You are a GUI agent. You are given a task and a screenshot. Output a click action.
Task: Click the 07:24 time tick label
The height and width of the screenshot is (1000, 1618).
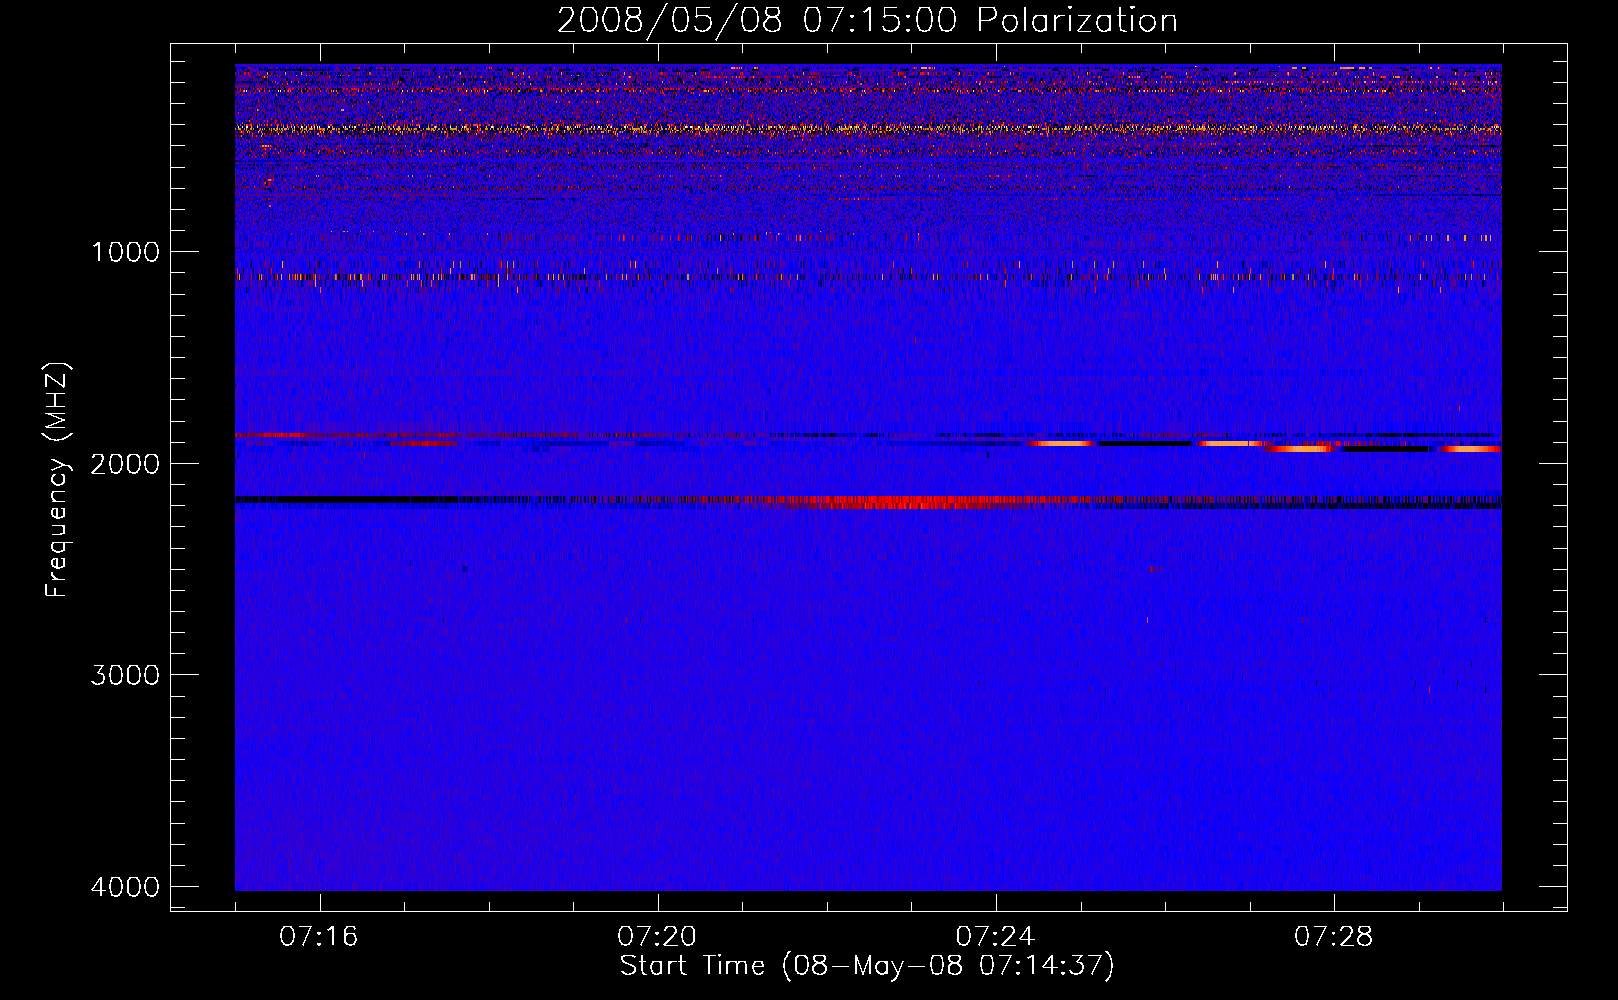(x=995, y=937)
